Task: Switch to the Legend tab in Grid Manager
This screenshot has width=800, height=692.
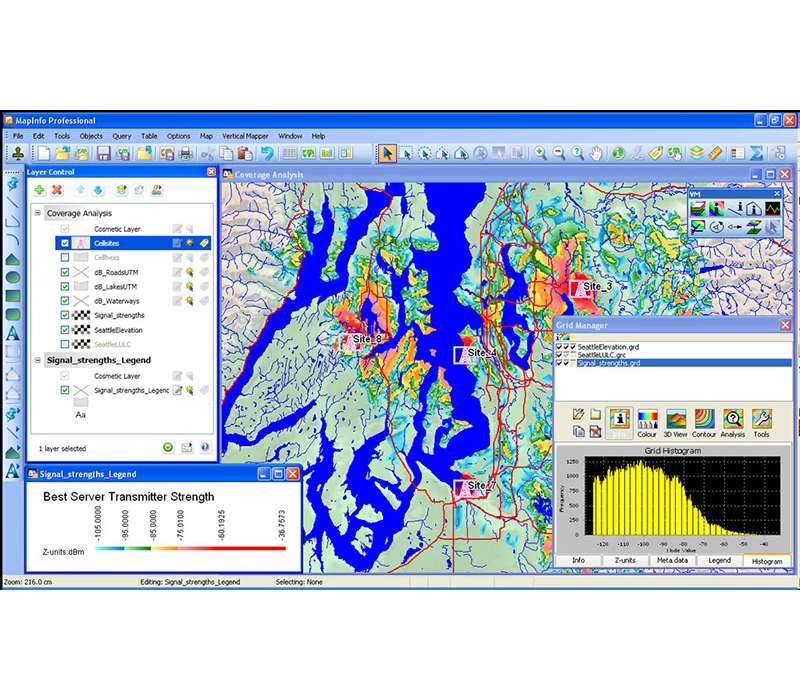Action: (x=719, y=560)
